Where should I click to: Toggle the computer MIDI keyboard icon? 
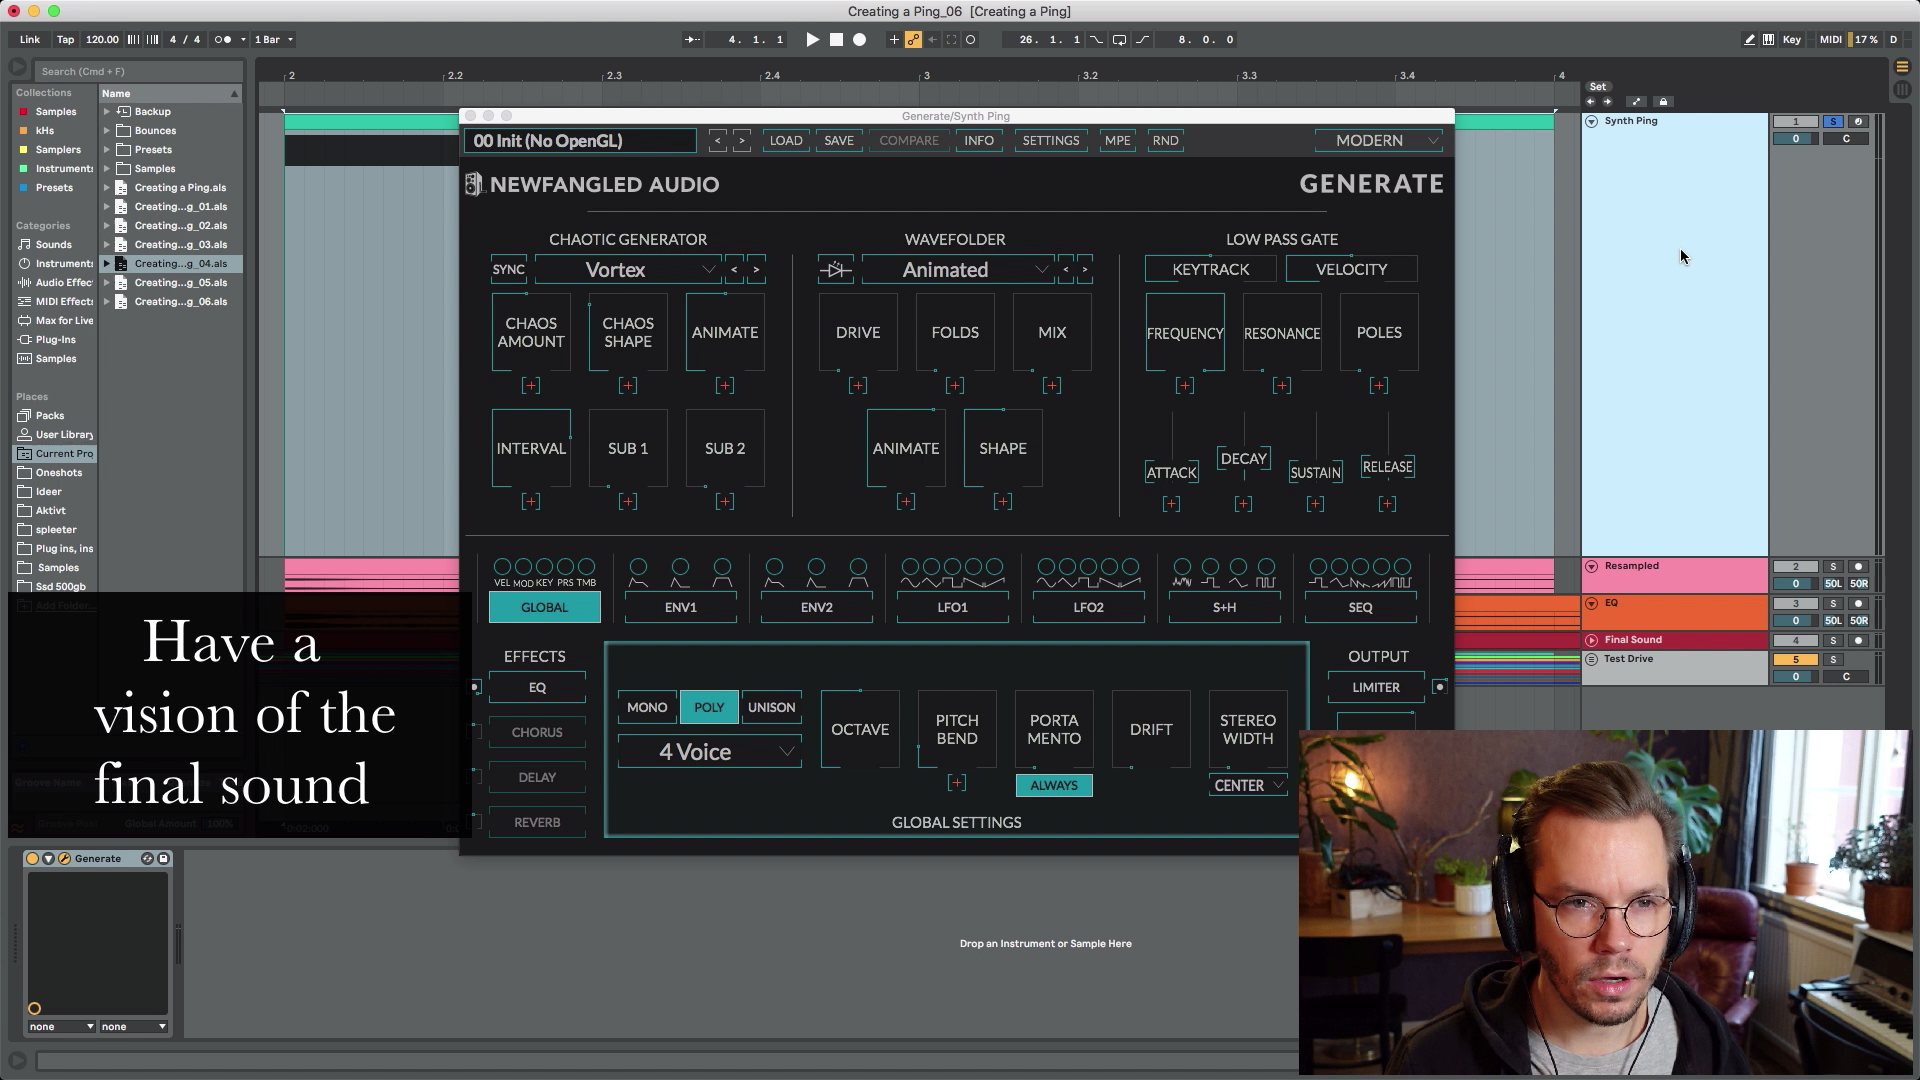1768,40
